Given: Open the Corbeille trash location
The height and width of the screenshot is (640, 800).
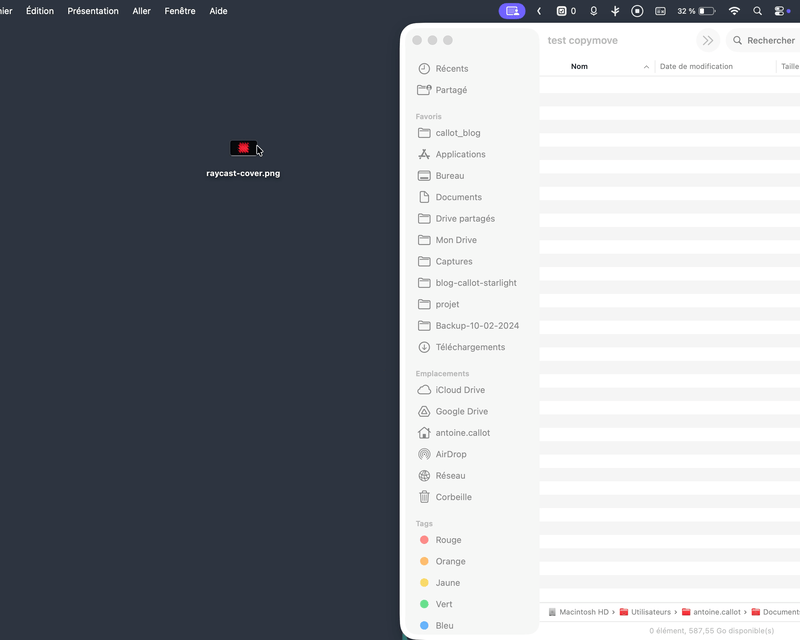Looking at the screenshot, I should [x=453, y=497].
